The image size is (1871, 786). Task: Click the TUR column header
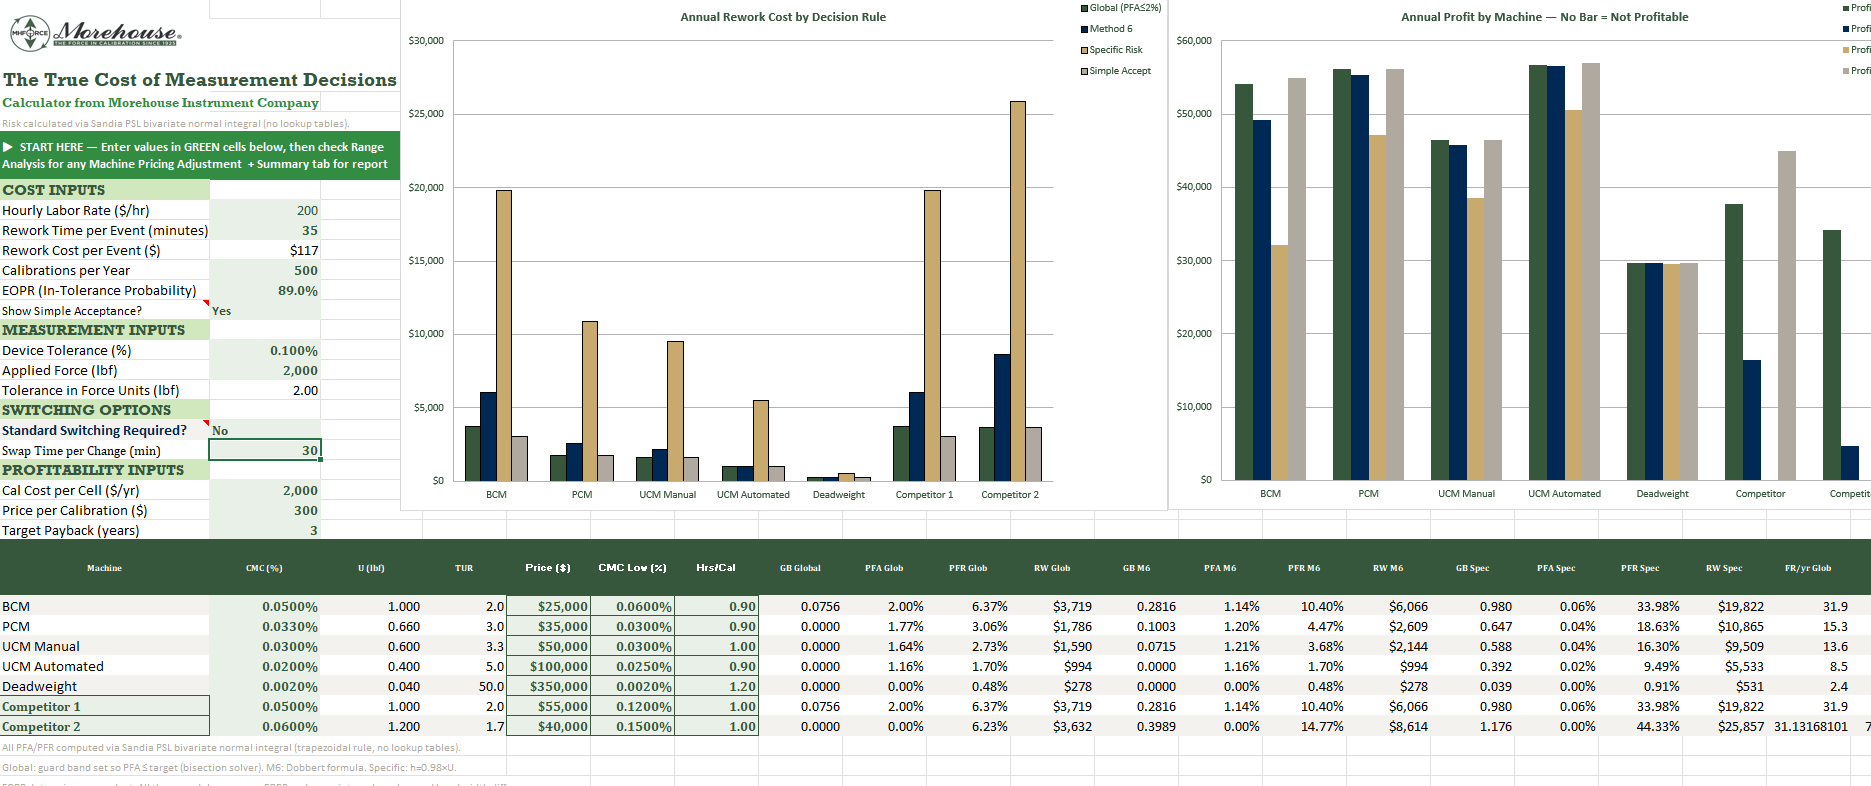coord(464,568)
